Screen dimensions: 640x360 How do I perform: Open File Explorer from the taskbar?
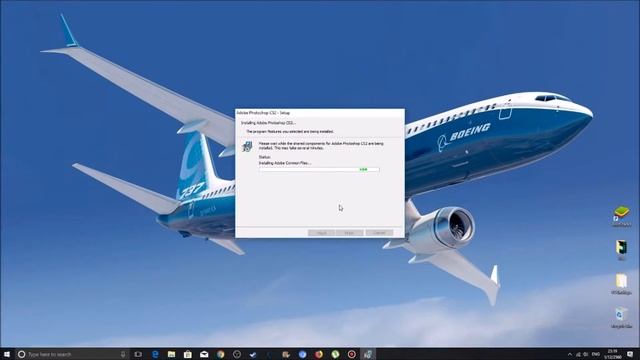pyautogui.click(x=171, y=354)
